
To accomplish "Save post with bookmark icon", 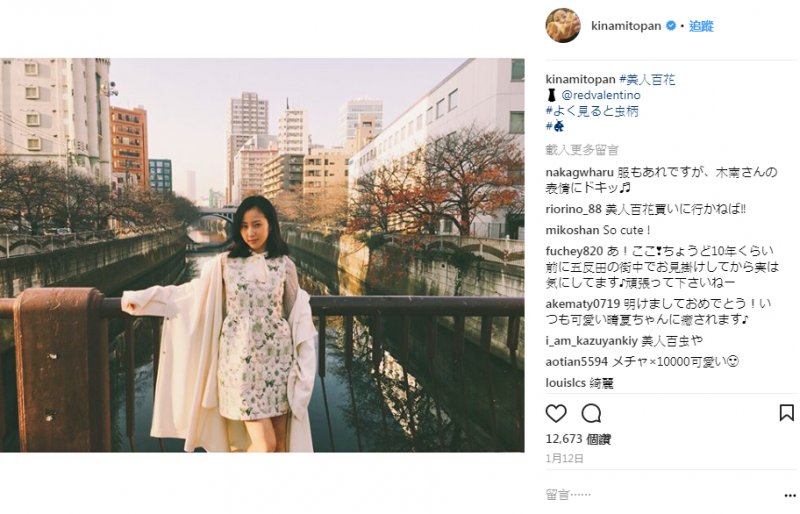I will pos(786,413).
